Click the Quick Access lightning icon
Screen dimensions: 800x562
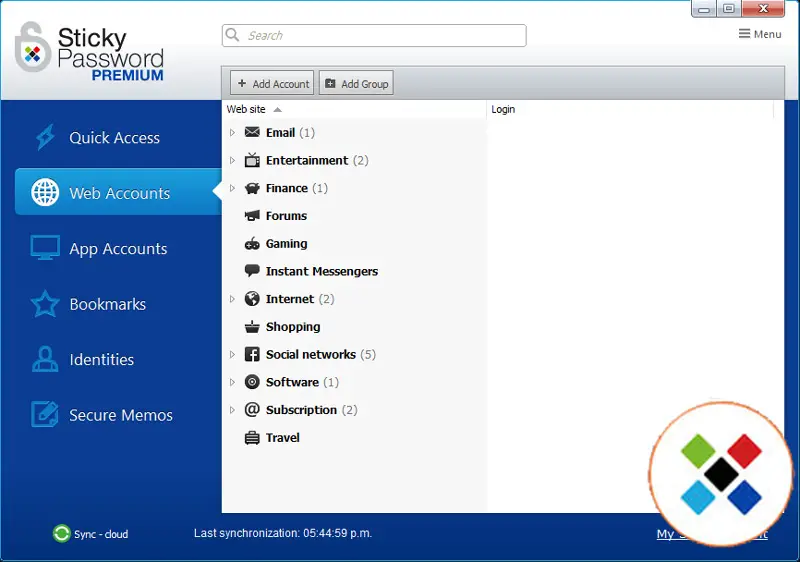click(x=45, y=137)
